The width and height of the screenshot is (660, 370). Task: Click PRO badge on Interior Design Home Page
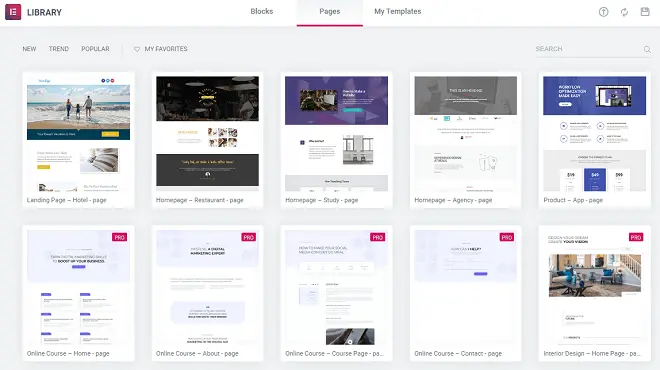(636, 237)
